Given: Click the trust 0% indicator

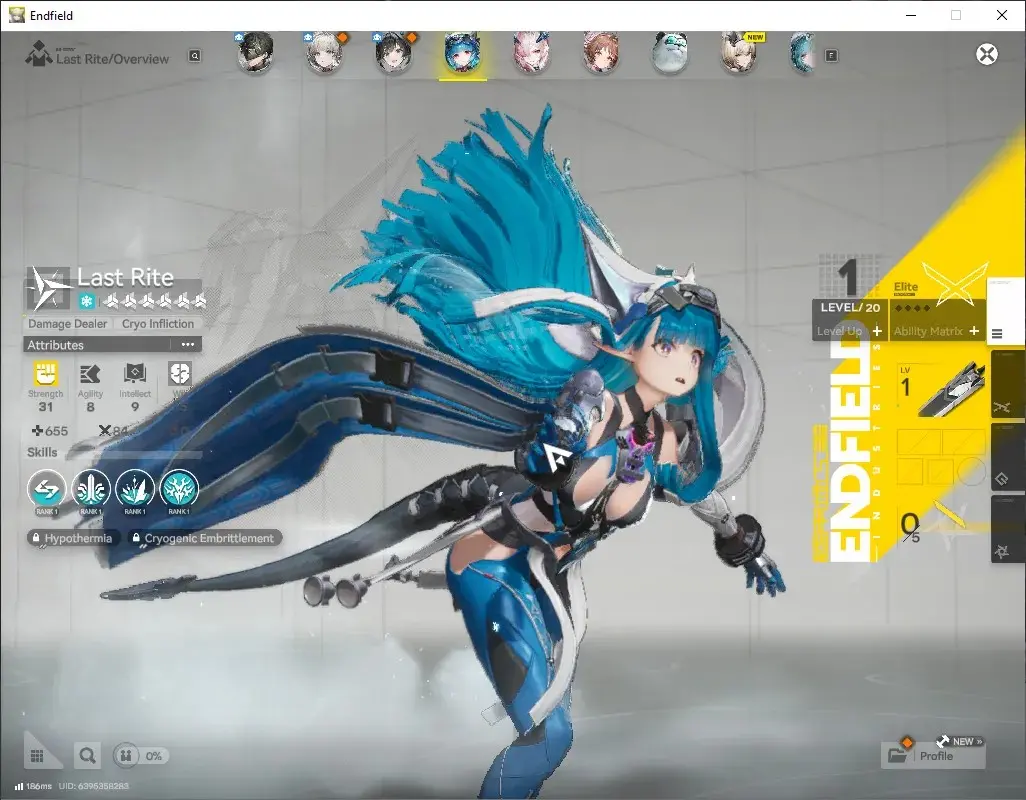Looking at the screenshot, I should click(x=141, y=756).
